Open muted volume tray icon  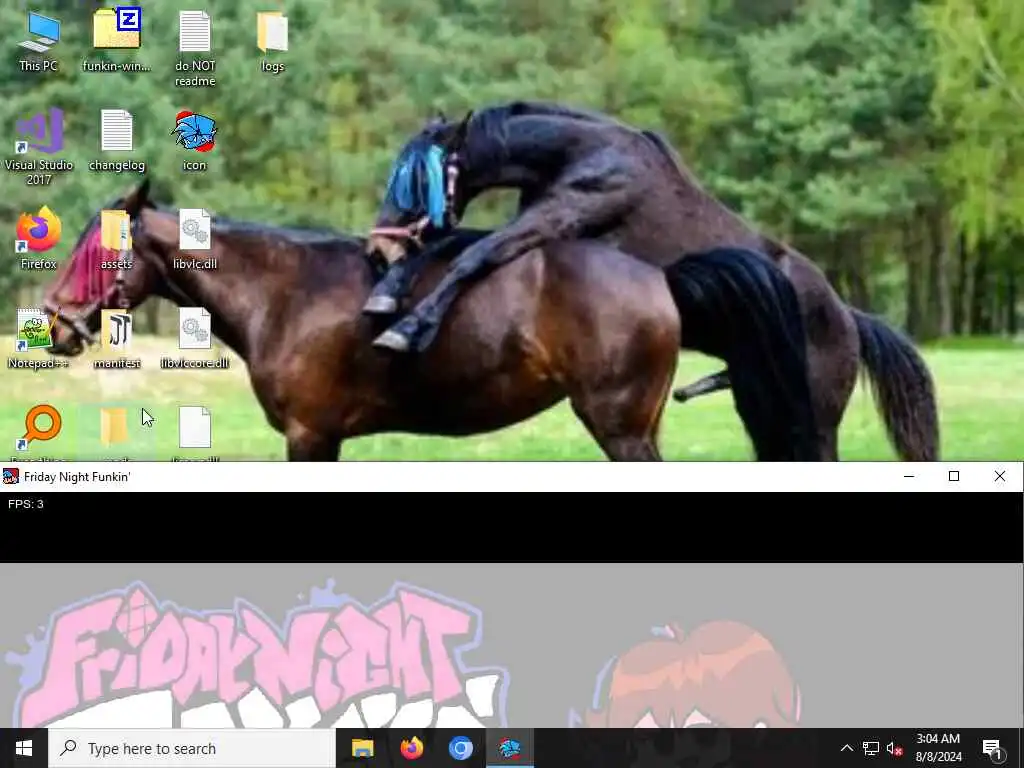894,748
